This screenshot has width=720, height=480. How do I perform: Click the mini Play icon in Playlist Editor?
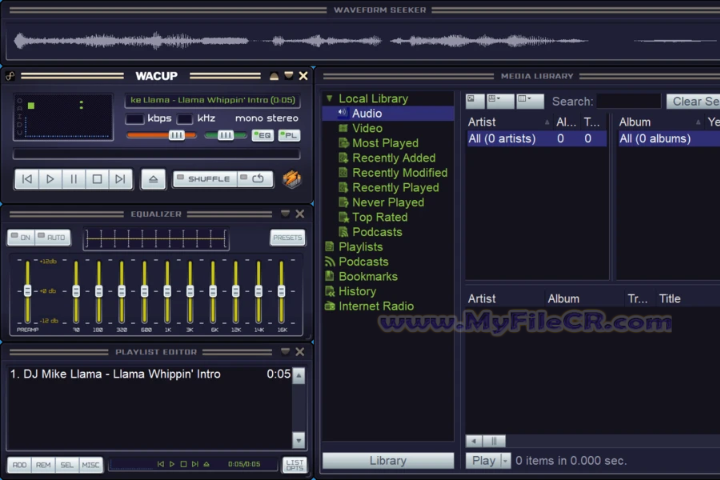[x=172, y=464]
